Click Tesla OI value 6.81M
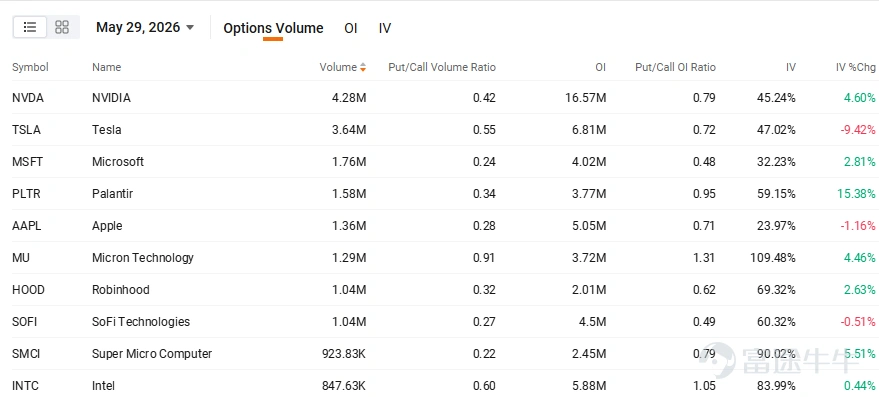The height and width of the screenshot is (397, 879). 589,130
